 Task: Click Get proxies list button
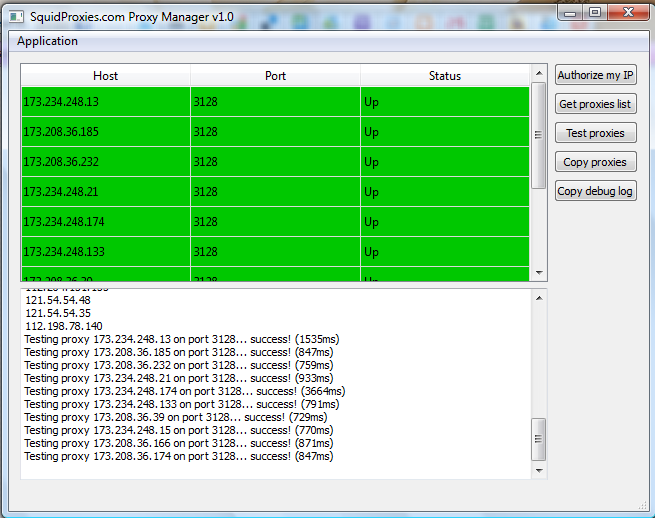596,104
